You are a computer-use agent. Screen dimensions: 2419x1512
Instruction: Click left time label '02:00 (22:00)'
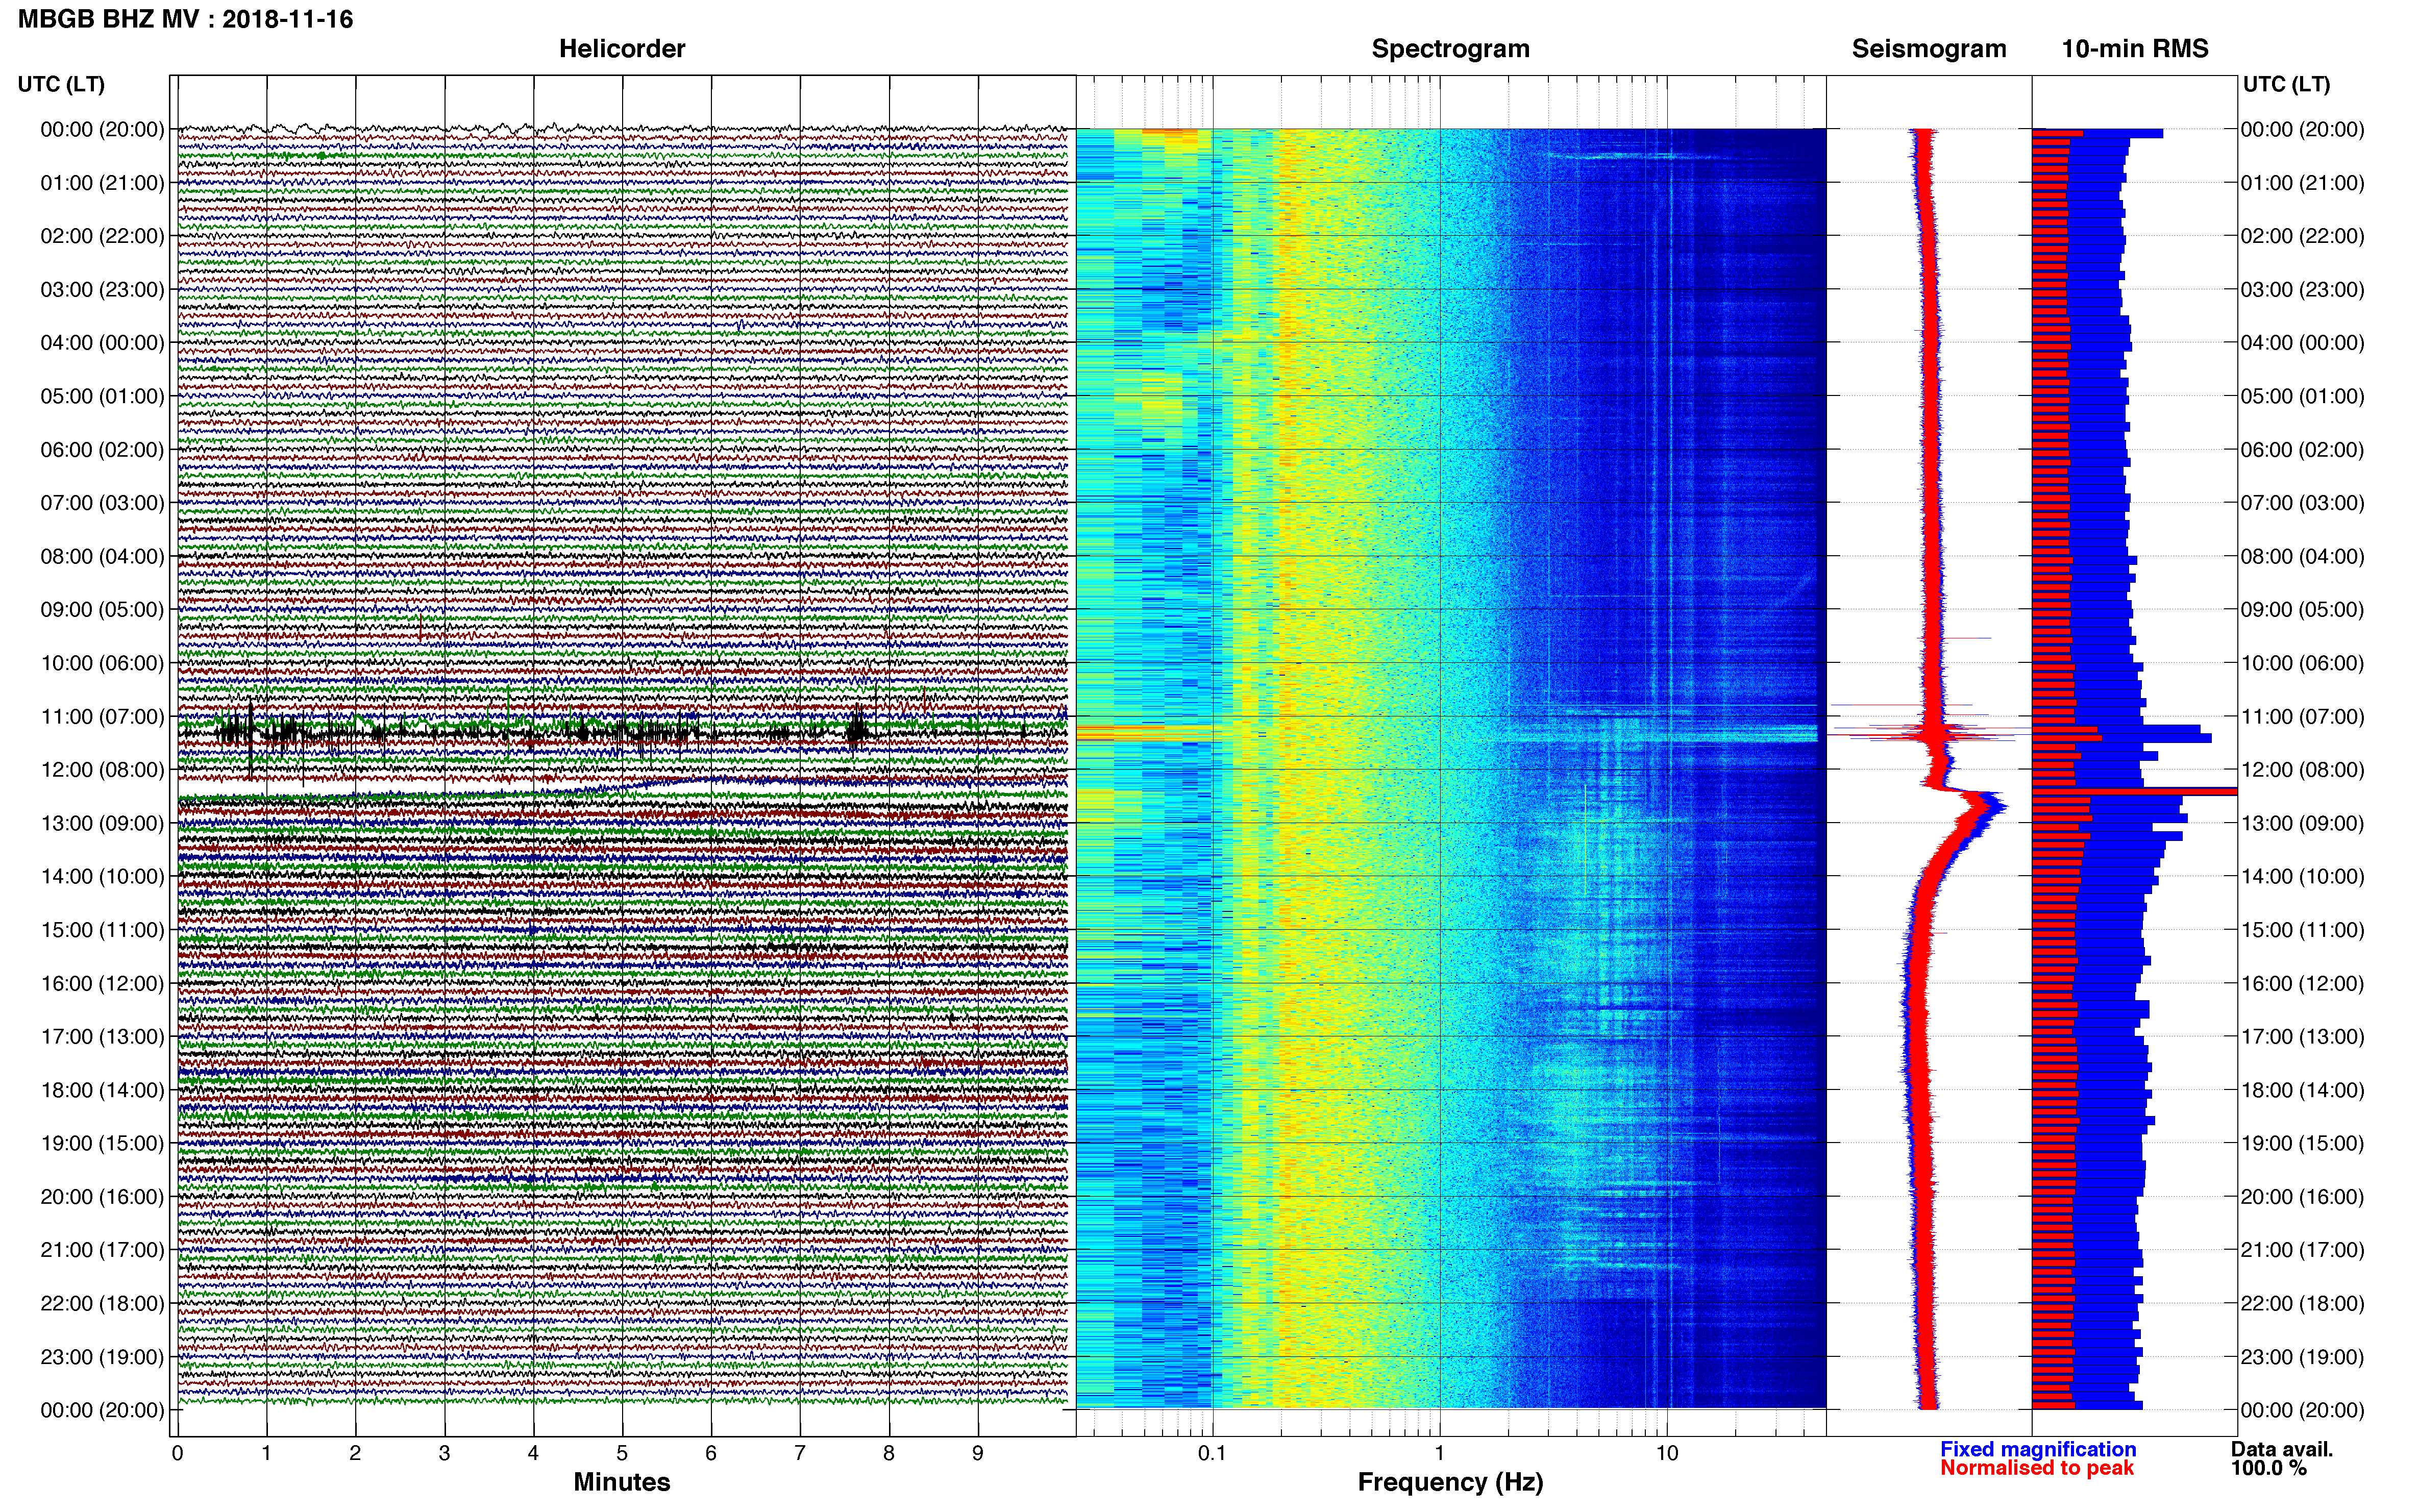pyautogui.click(x=102, y=236)
